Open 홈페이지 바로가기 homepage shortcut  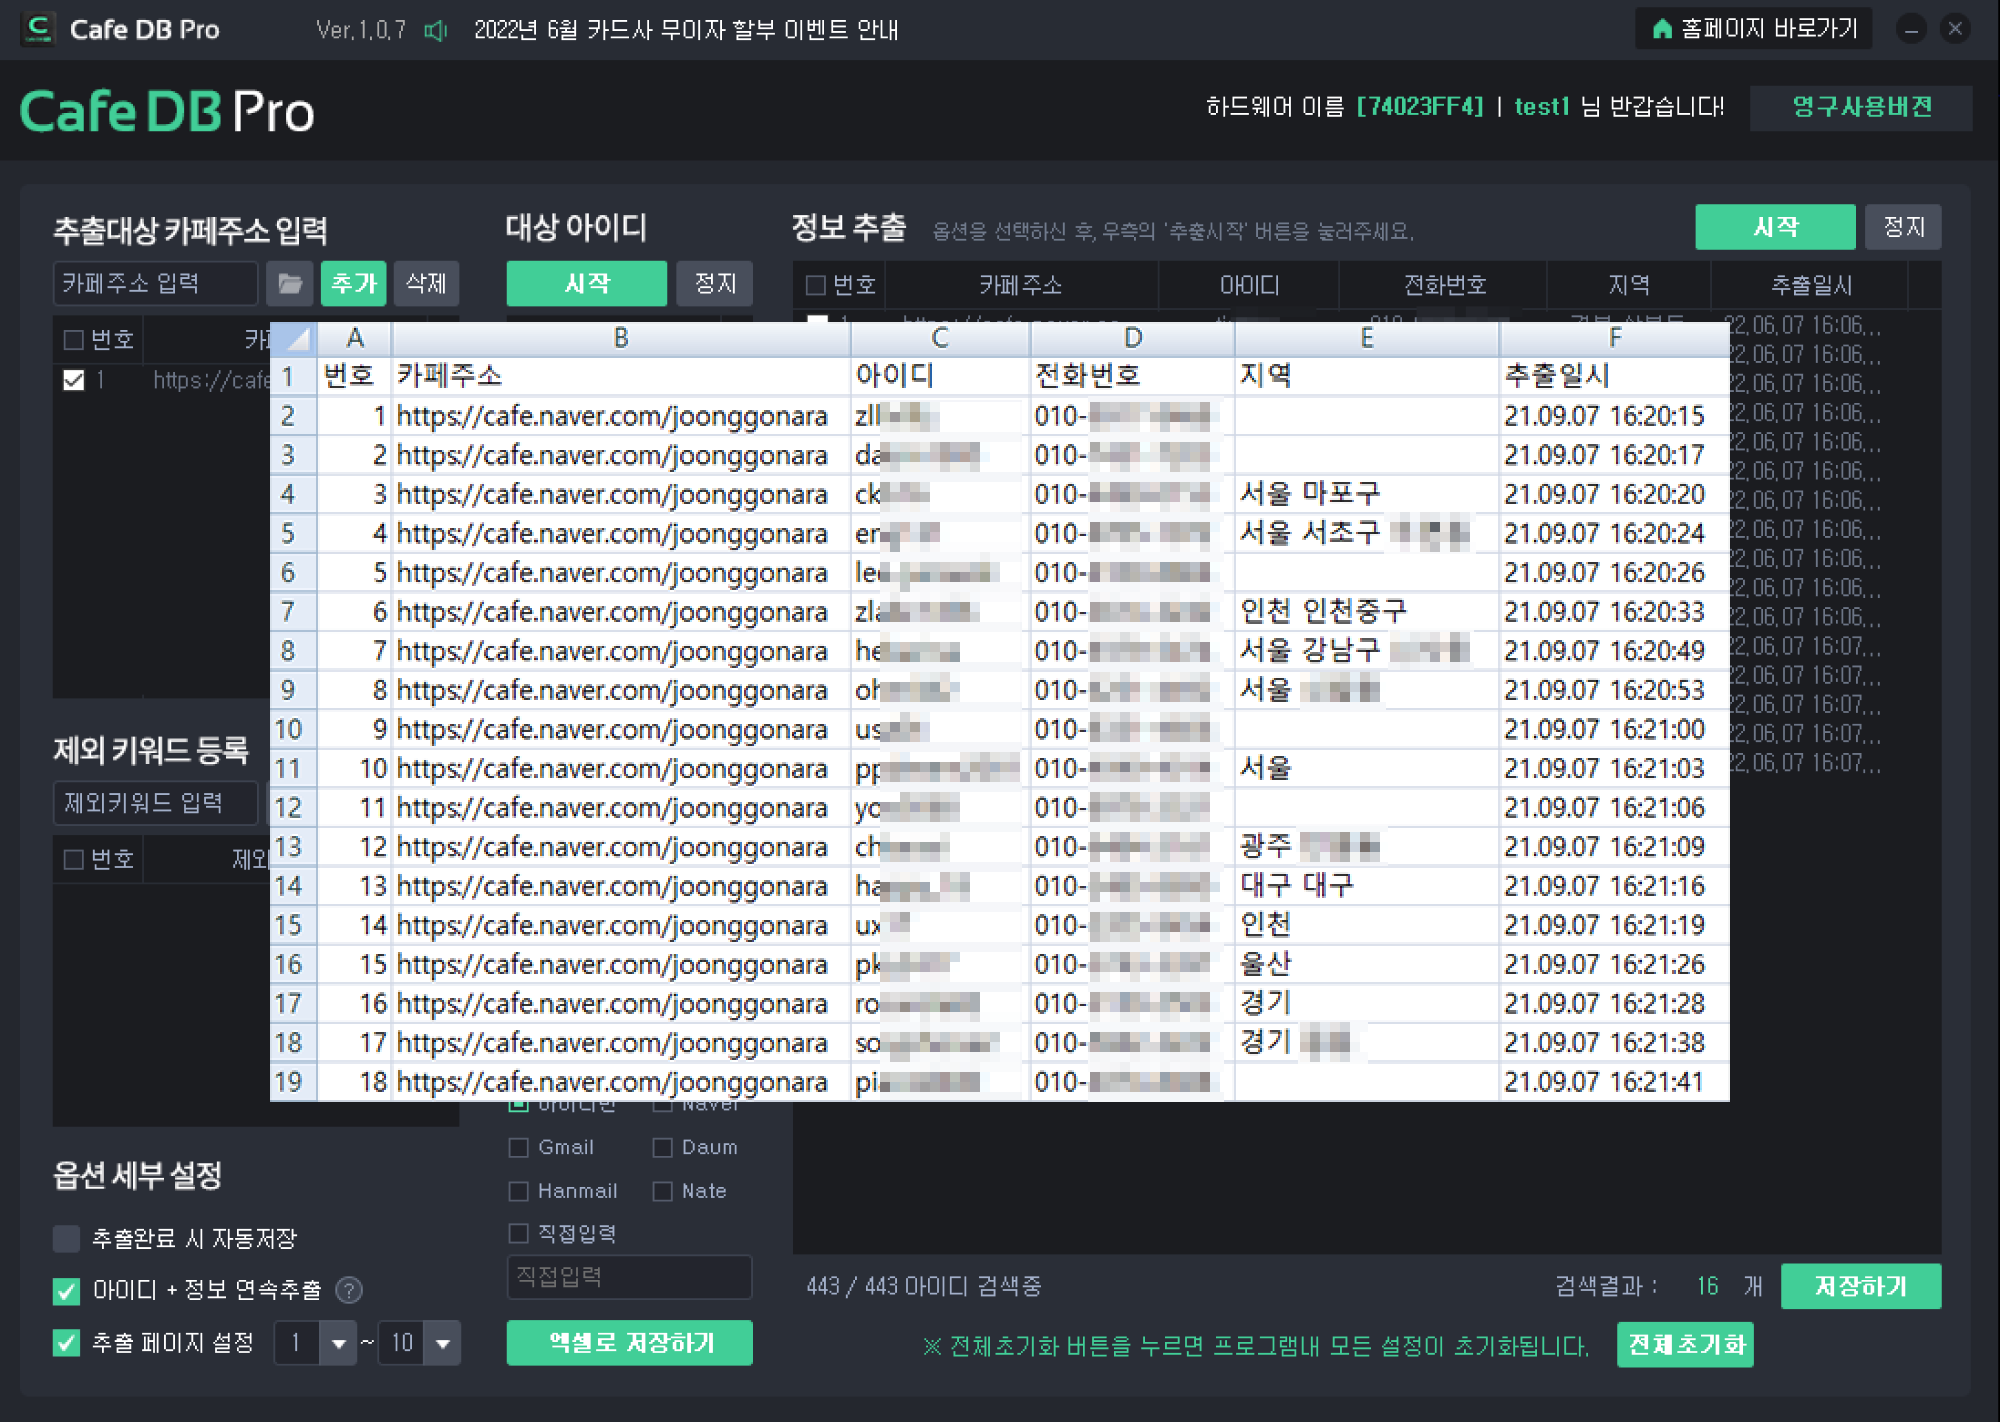pos(1754,29)
